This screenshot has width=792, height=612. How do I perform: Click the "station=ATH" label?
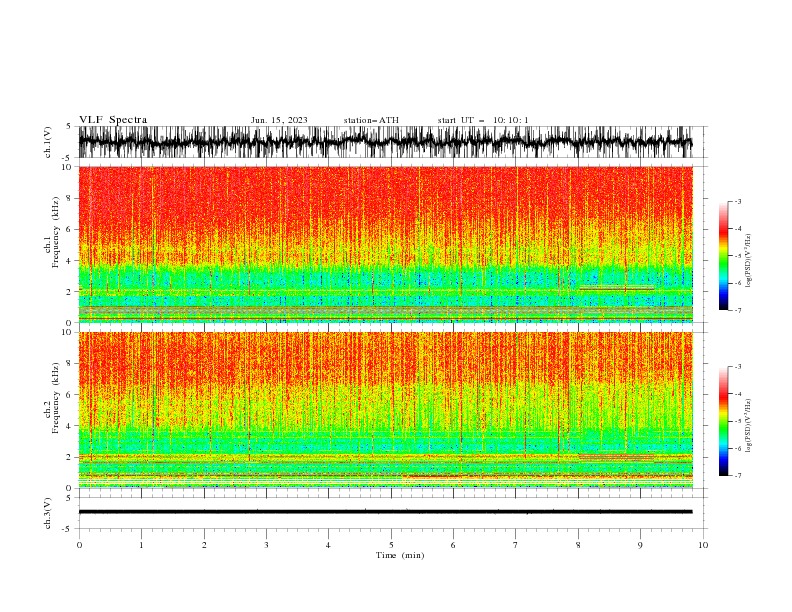(371, 120)
